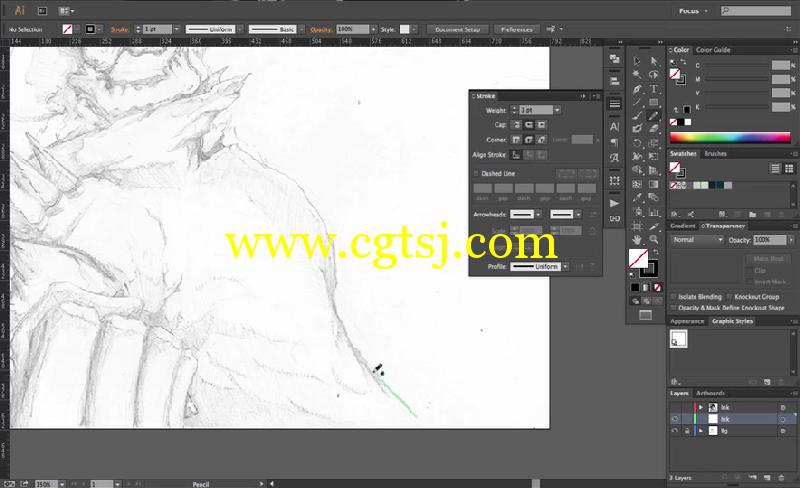Expand the Bg layer triangle
Screen dimensions: 800x488
(x=701, y=431)
